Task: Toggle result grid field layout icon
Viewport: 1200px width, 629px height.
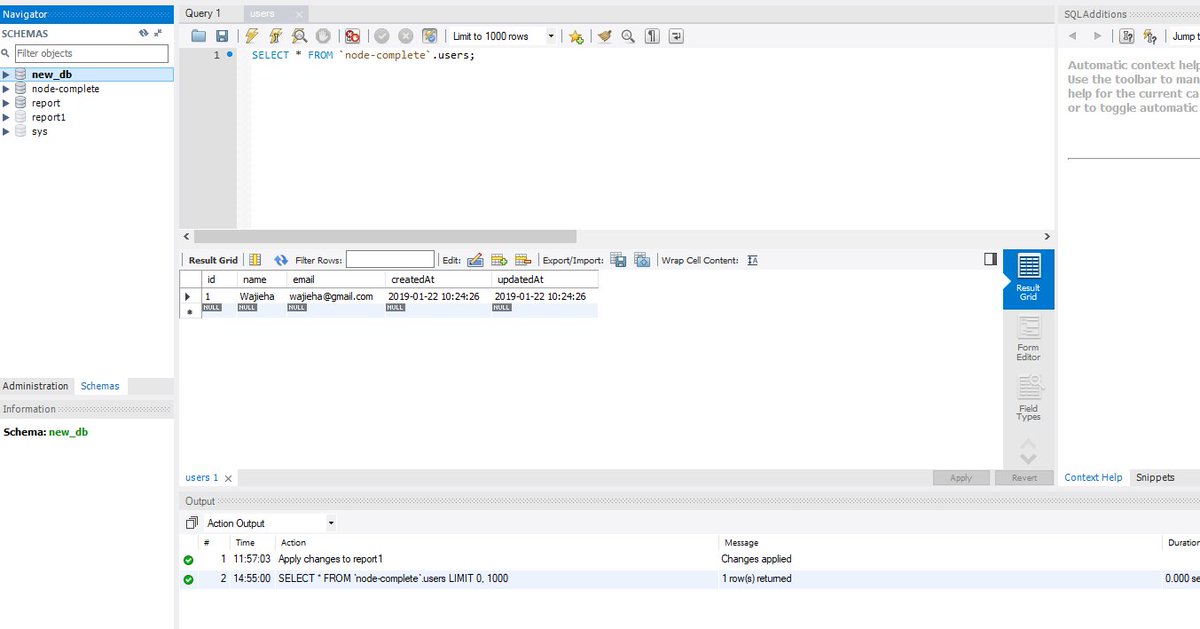Action: (255, 260)
